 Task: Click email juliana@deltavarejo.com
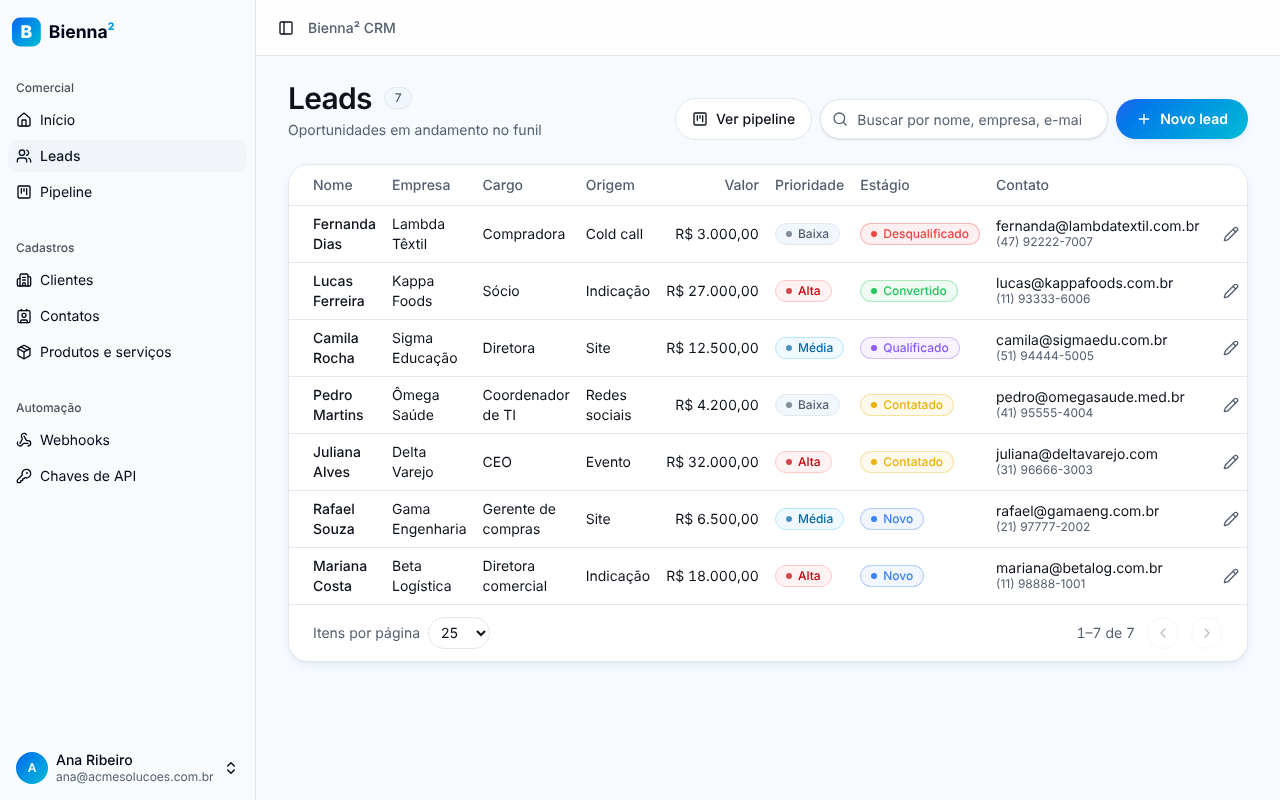pos(1077,454)
